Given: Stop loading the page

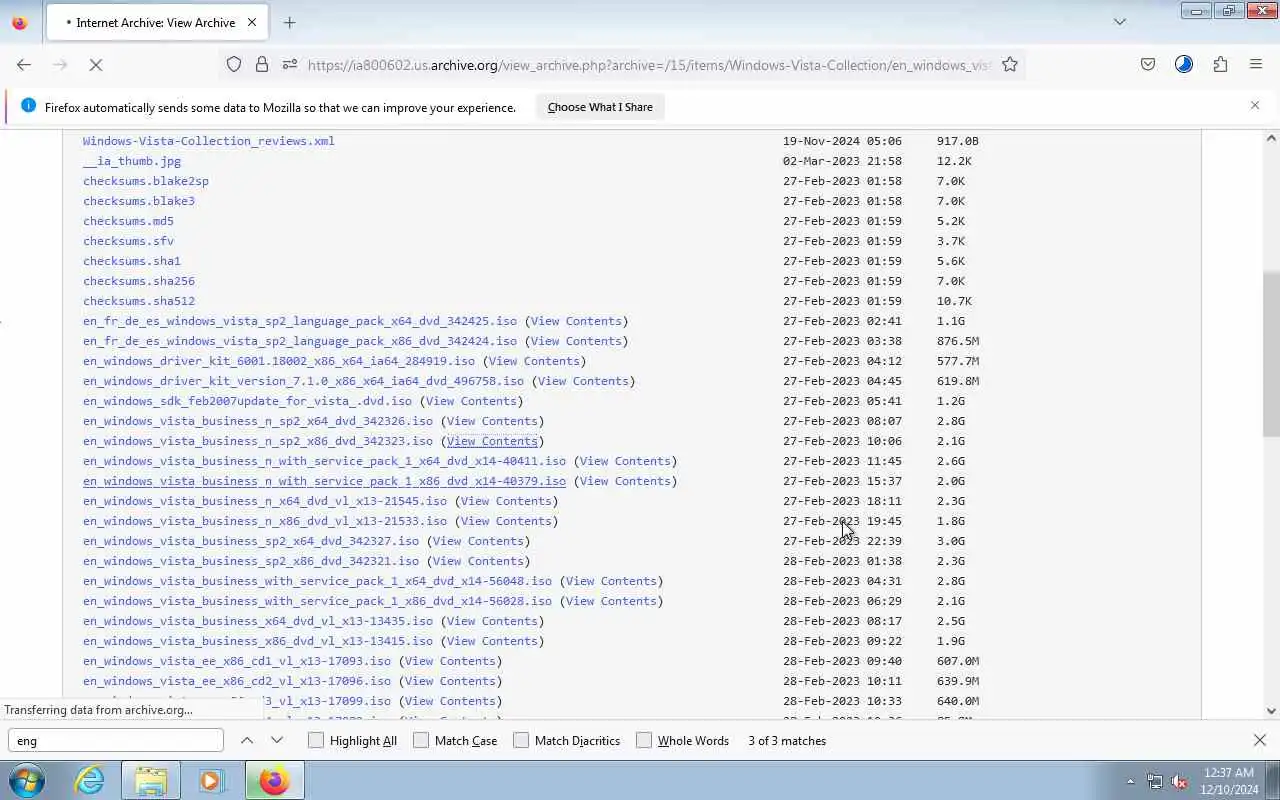Looking at the screenshot, I should pos(96,65).
